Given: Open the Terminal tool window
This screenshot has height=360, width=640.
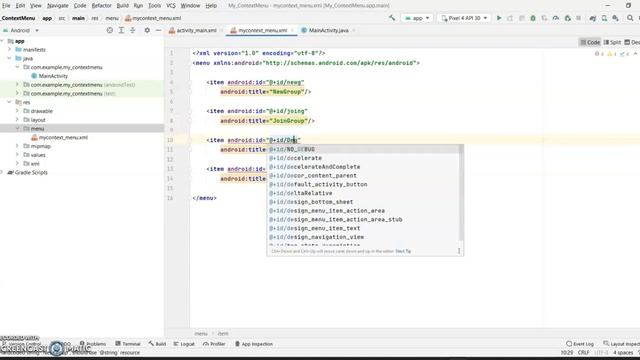Looking at the screenshot, I should (x=128, y=344).
